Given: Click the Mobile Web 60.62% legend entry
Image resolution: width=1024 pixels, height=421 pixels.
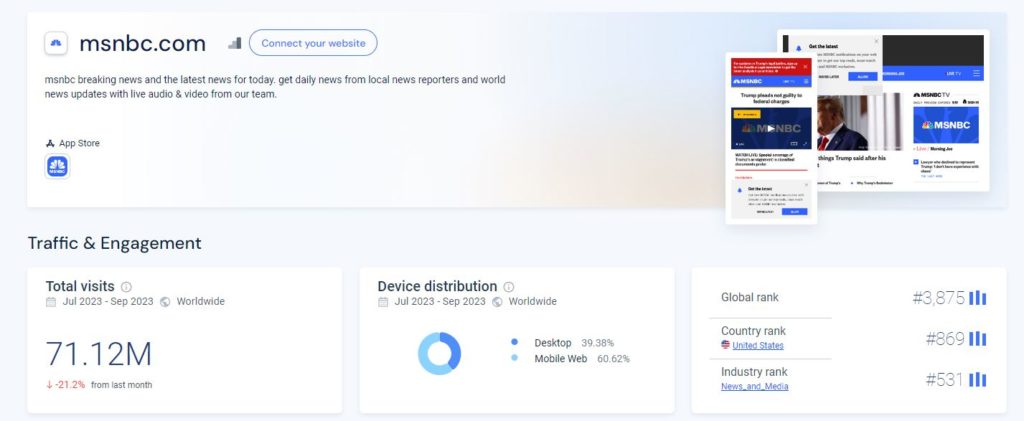Looking at the screenshot, I should (570, 358).
